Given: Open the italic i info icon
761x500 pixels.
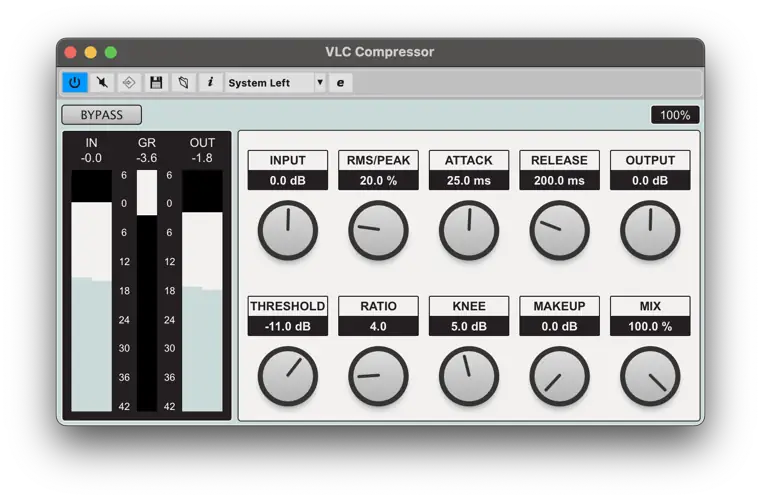Looking at the screenshot, I should click(x=210, y=82).
